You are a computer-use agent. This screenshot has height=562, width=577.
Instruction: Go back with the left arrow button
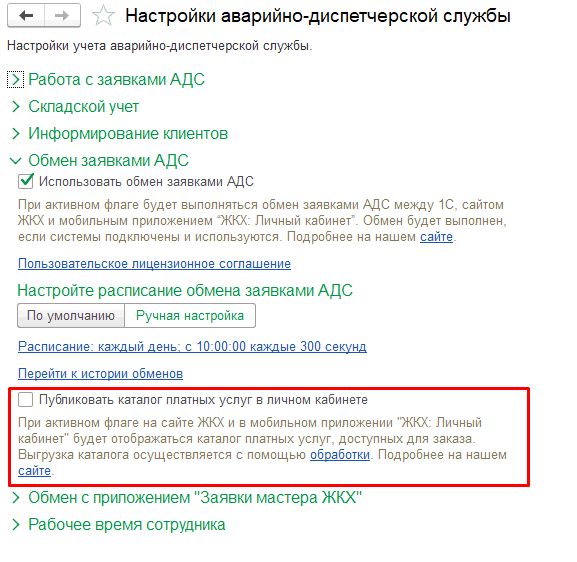point(26,15)
